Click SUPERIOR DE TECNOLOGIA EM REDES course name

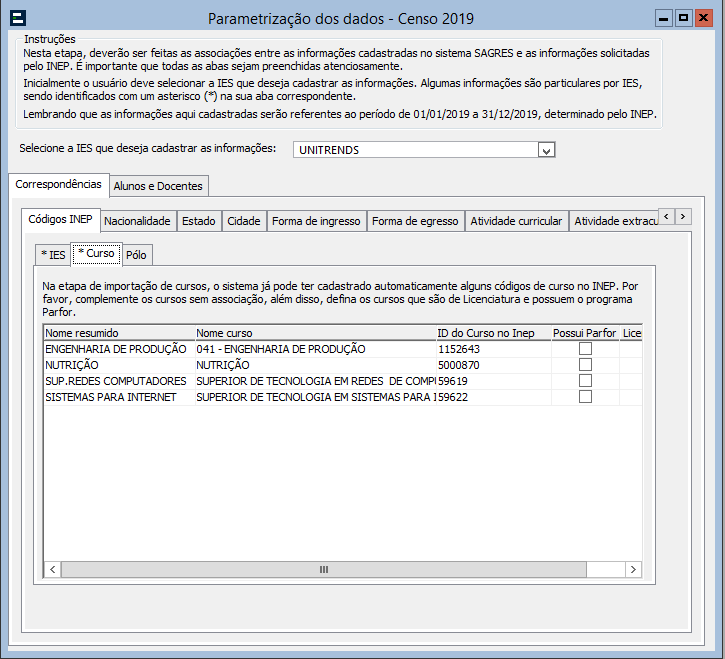pyautogui.click(x=316, y=381)
